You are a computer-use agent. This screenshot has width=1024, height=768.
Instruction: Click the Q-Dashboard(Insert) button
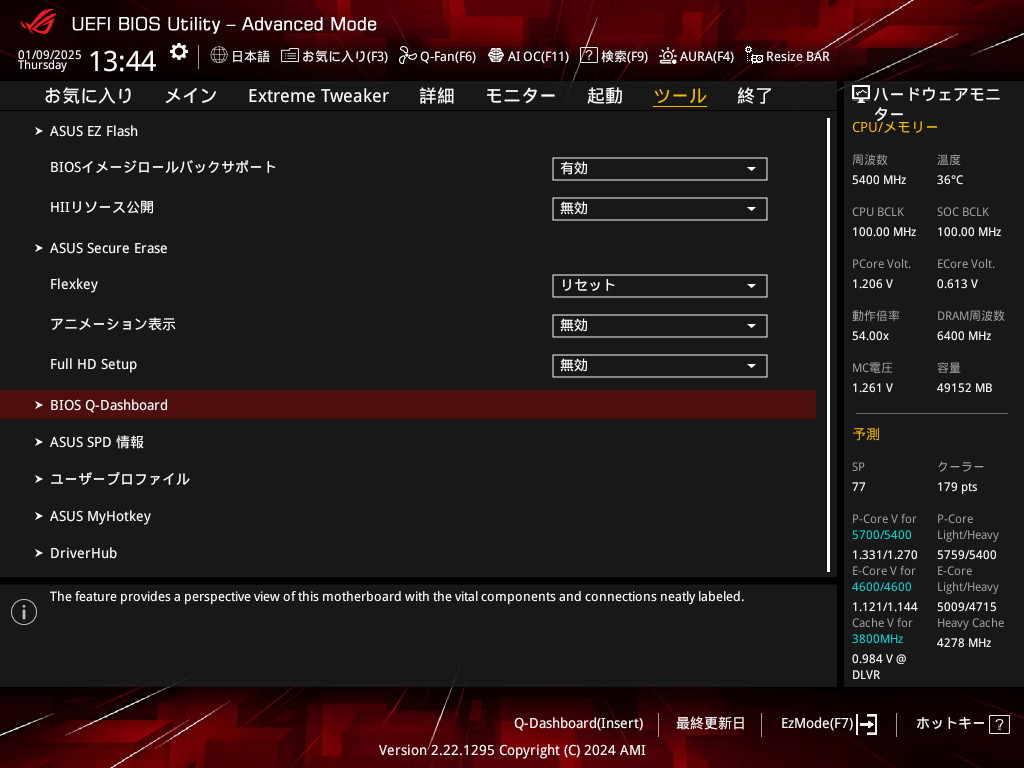click(x=578, y=724)
